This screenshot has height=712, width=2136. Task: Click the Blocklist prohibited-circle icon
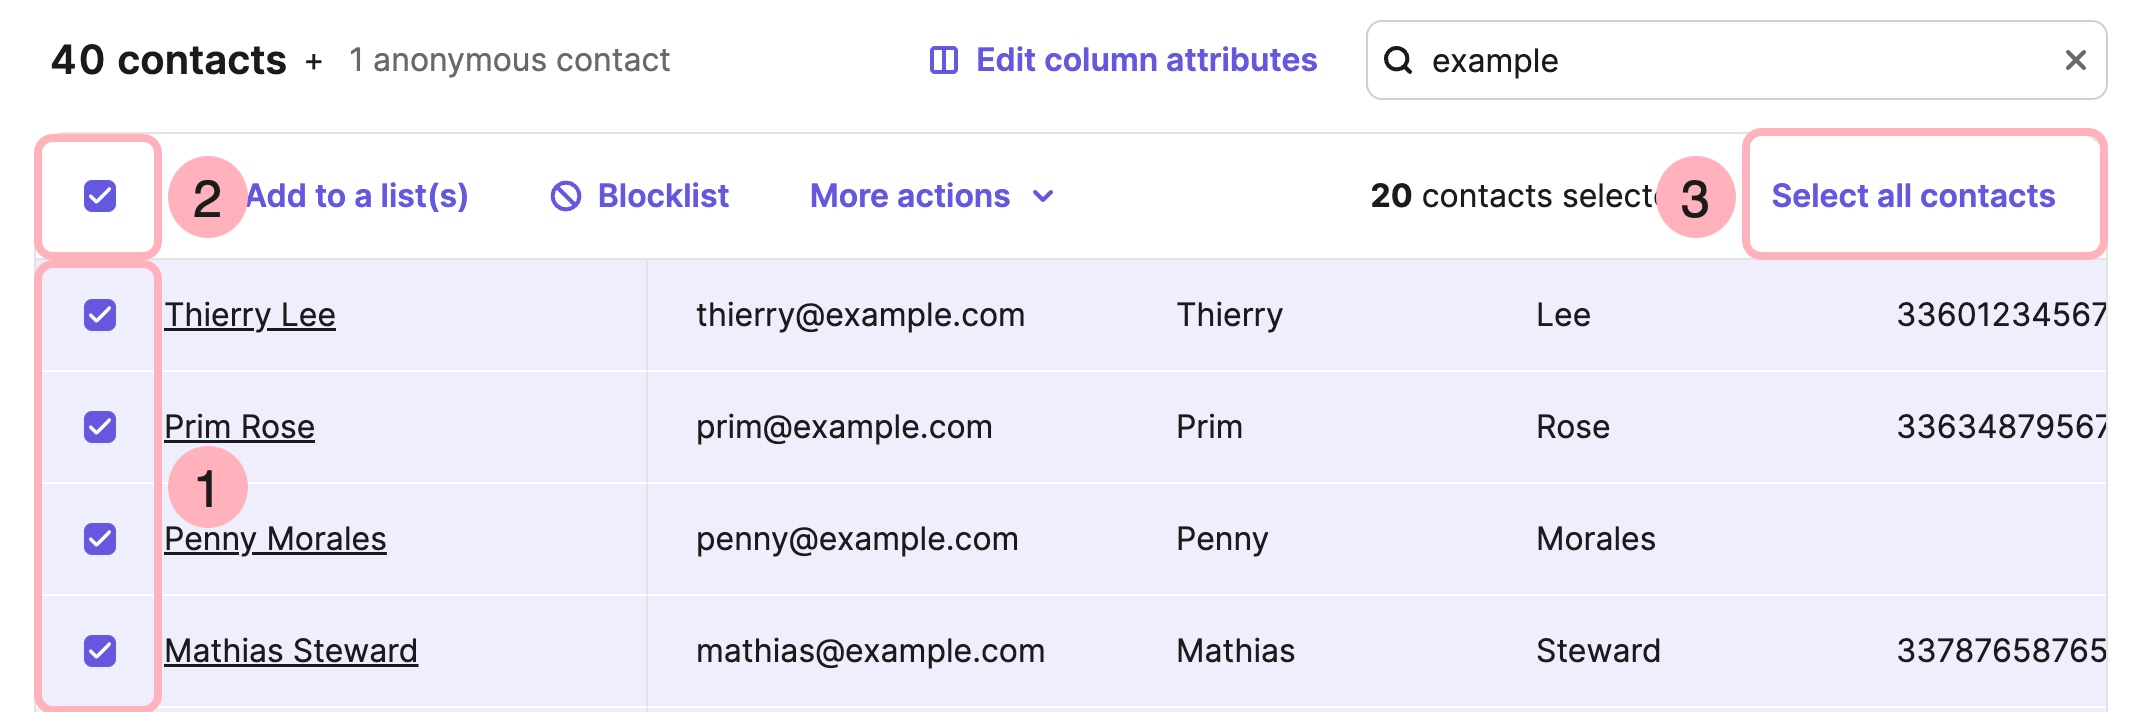point(566,196)
